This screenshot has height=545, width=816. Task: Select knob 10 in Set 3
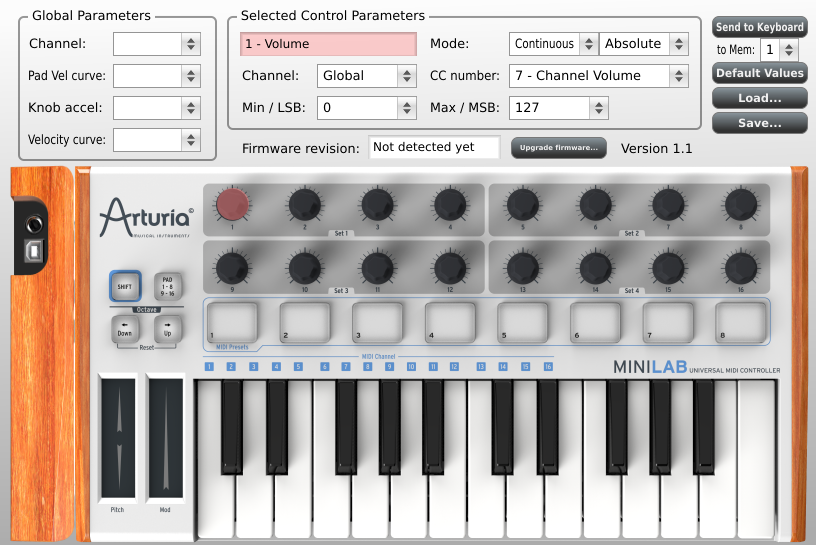tap(305, 268)
